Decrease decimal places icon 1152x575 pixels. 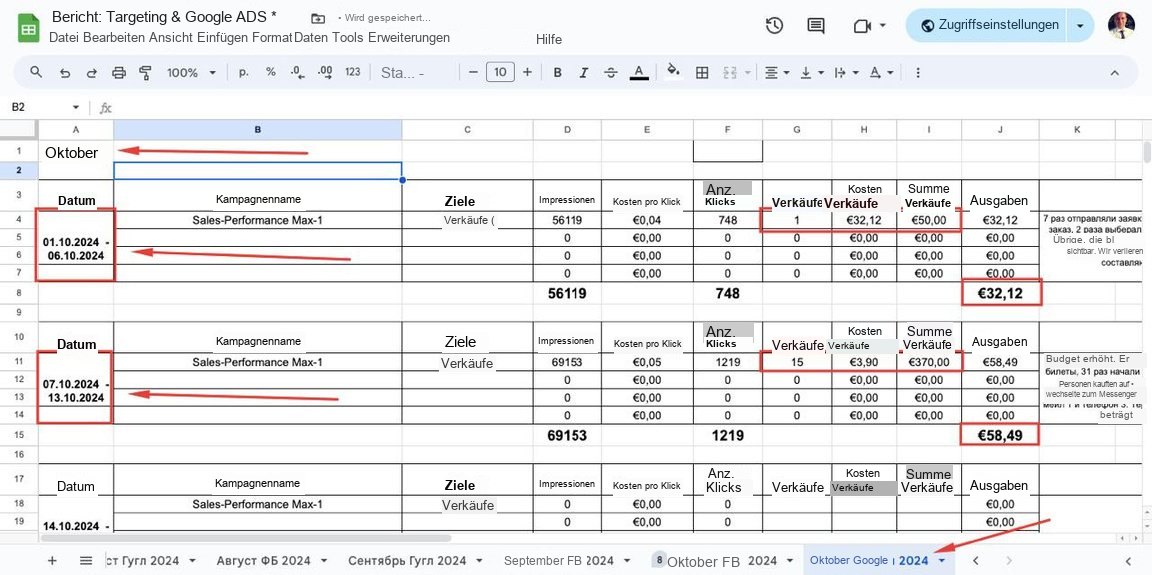pos(298,72)
